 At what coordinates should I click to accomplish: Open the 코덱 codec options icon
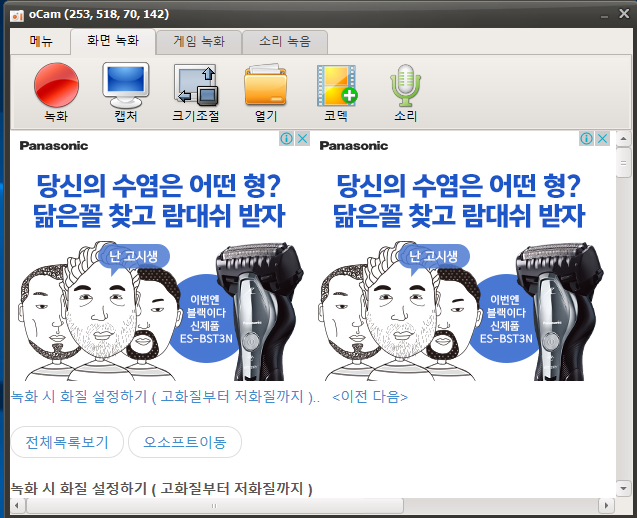[336, 92]
